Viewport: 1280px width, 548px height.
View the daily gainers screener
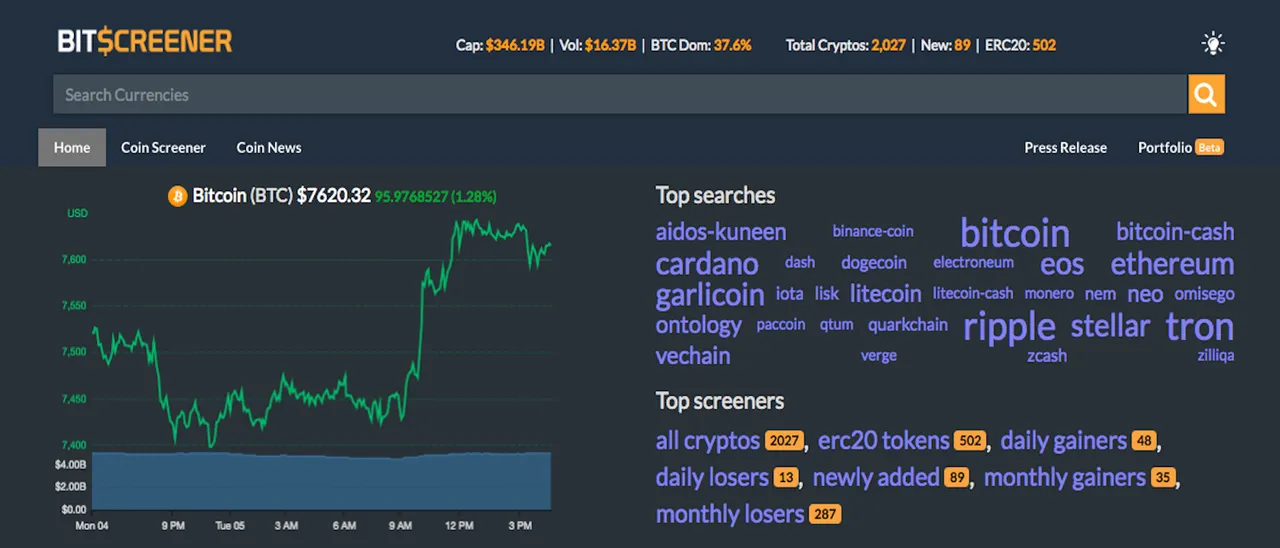tap(1064, 441)
